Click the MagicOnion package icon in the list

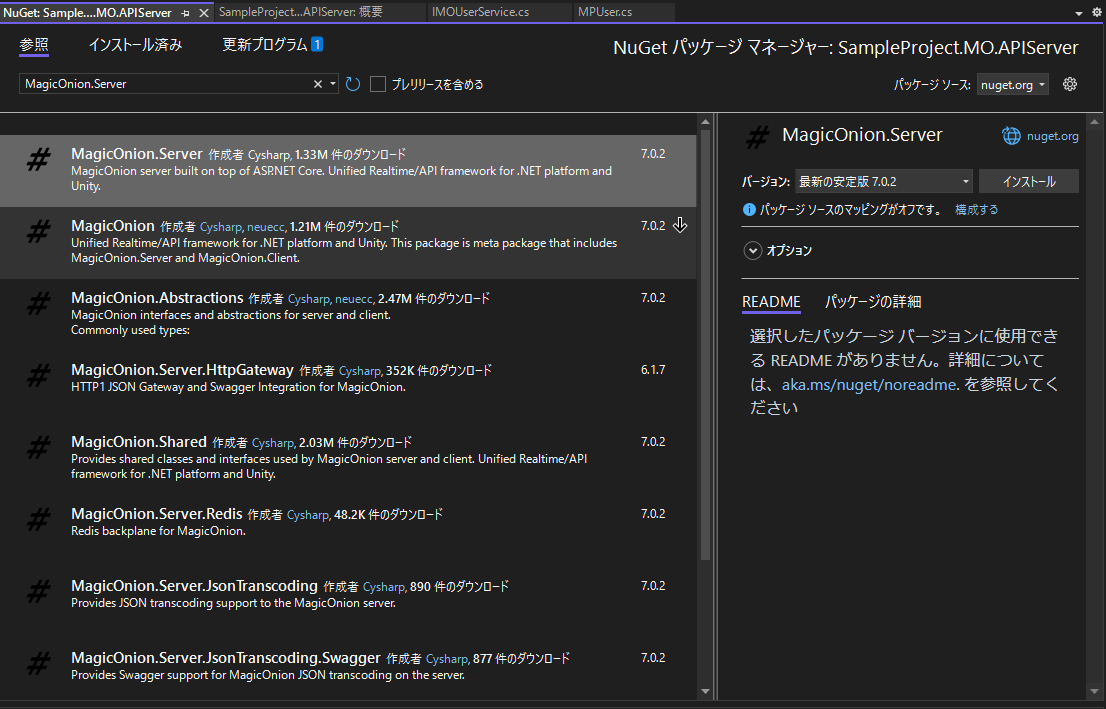coord(39,231)
